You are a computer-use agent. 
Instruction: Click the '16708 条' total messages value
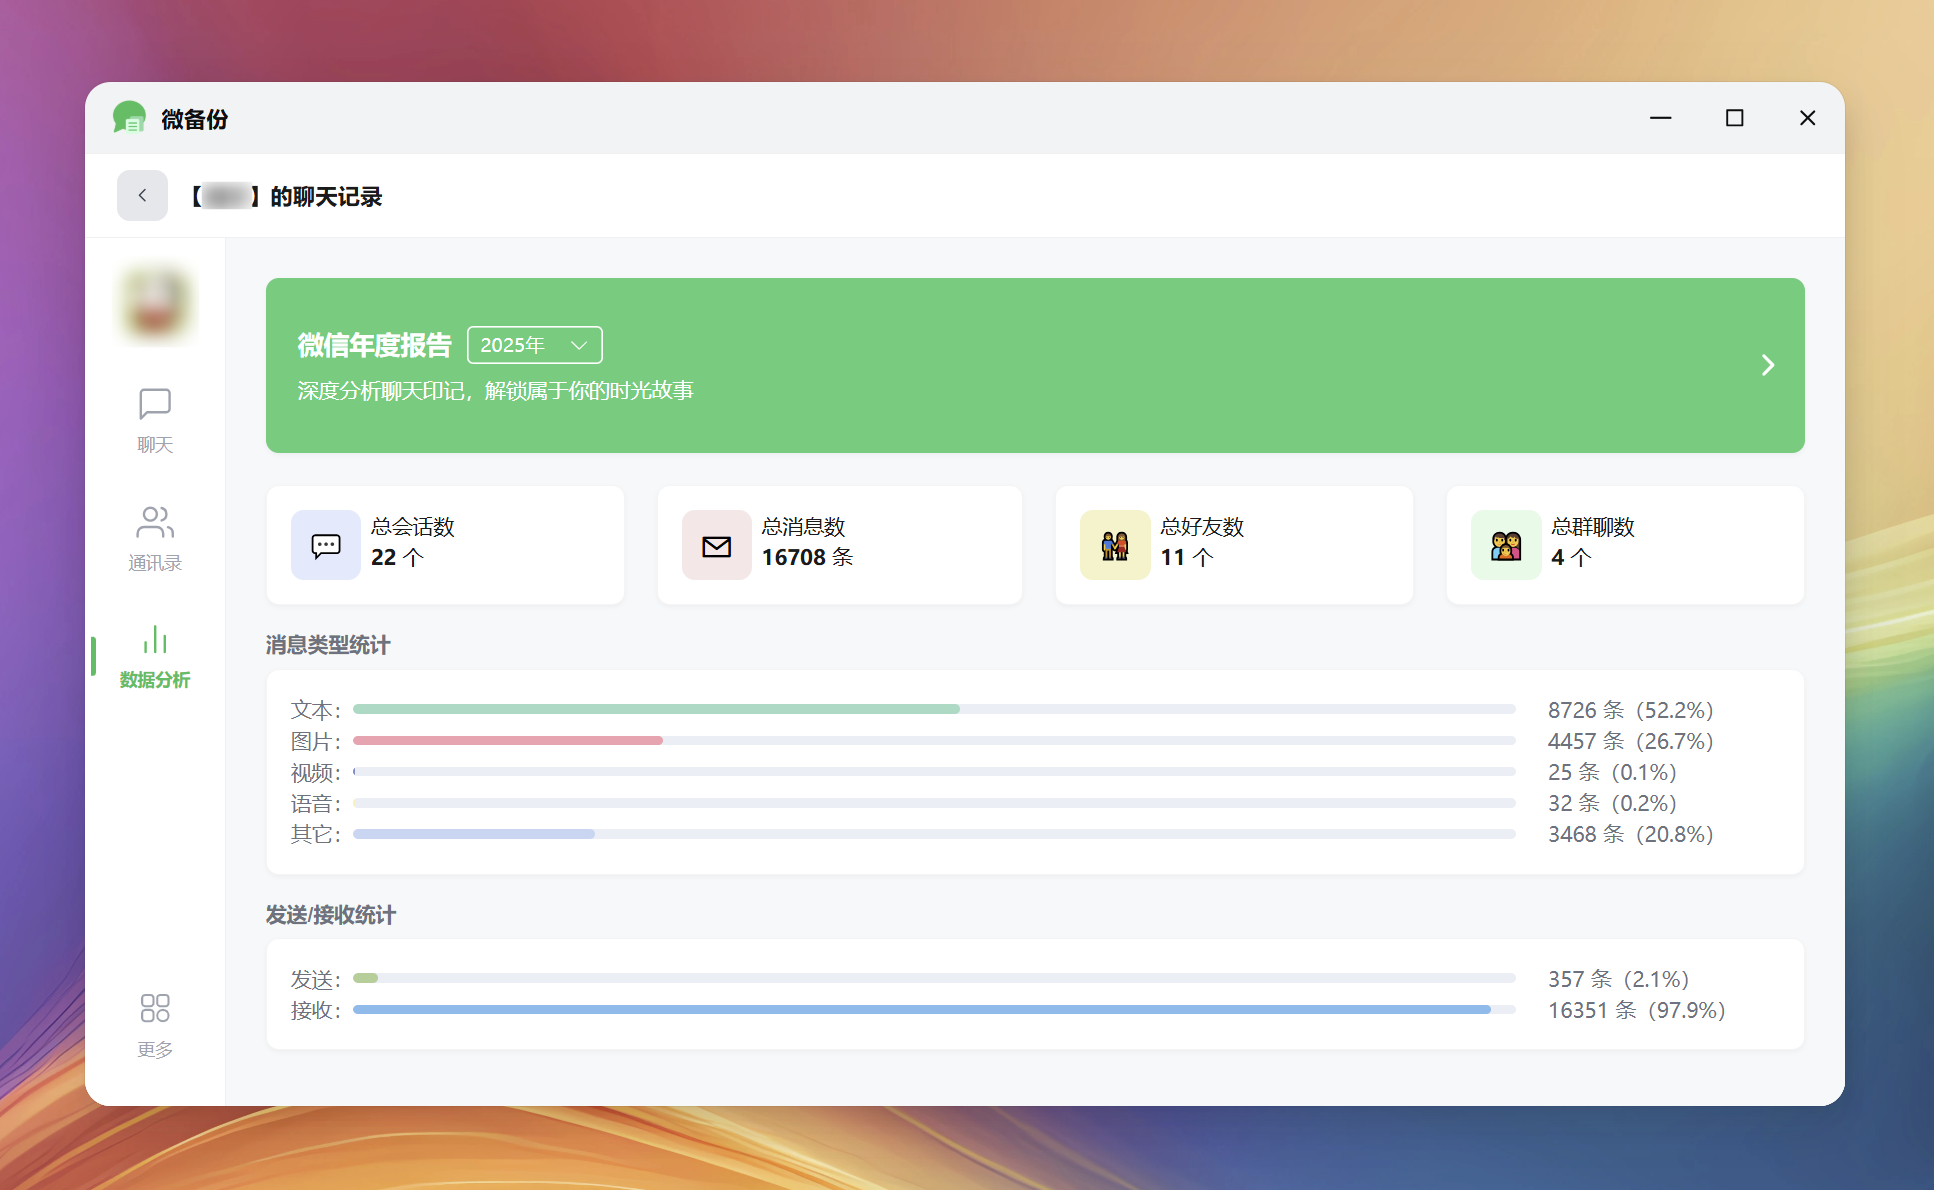[x=807, y=557]
